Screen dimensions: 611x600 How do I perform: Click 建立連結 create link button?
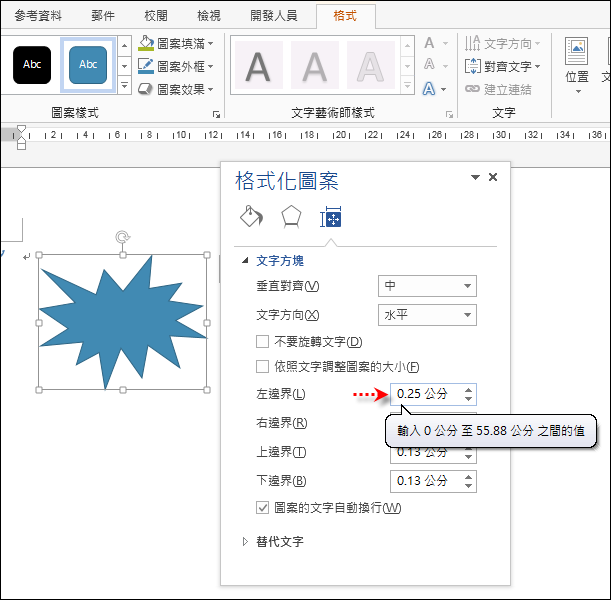(x=498, y=90)
